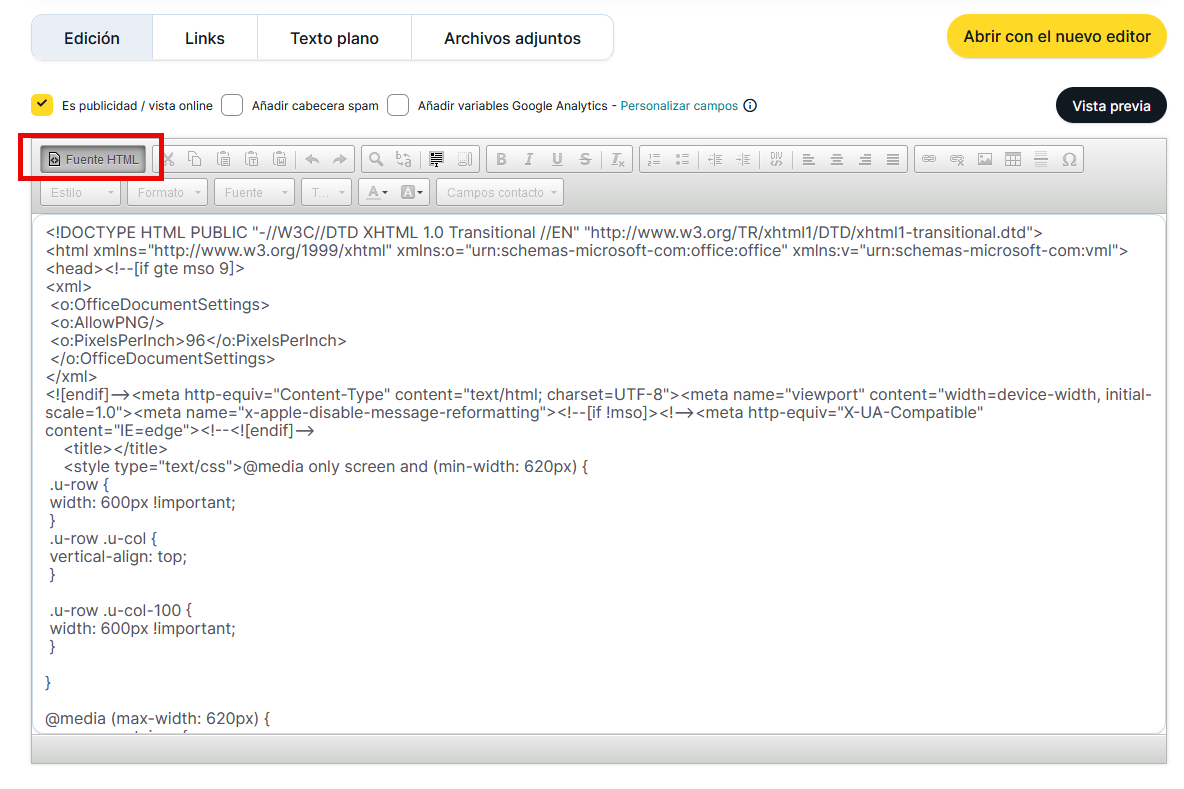Uncheck Es publicidad / vista online
1184x789 pixels.
point(42,105)
